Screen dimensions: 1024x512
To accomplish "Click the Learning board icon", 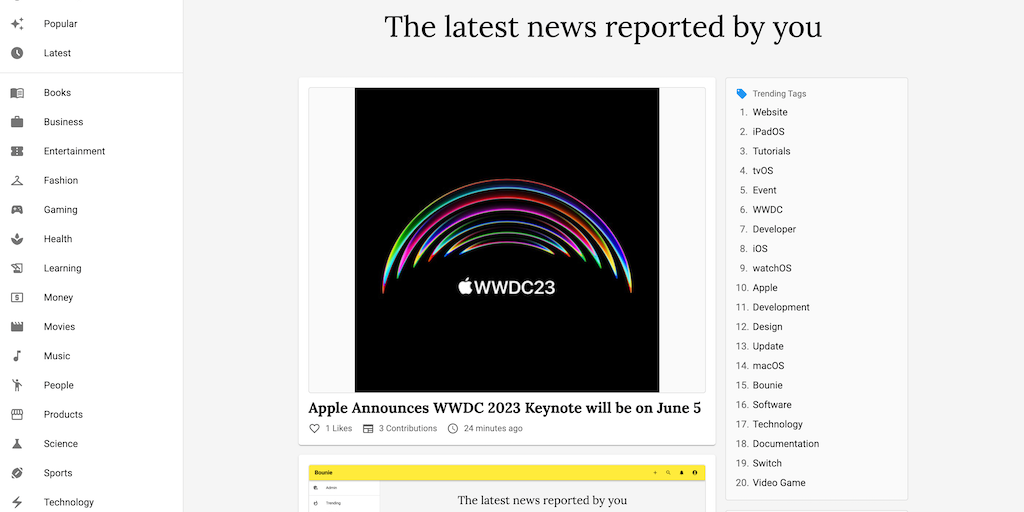I will (x=17, y=268).
